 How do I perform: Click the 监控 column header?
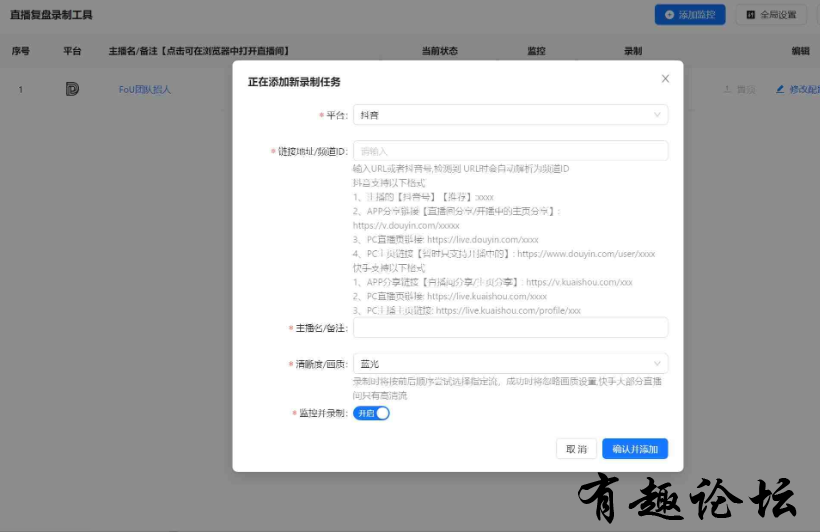click(537, 51)
